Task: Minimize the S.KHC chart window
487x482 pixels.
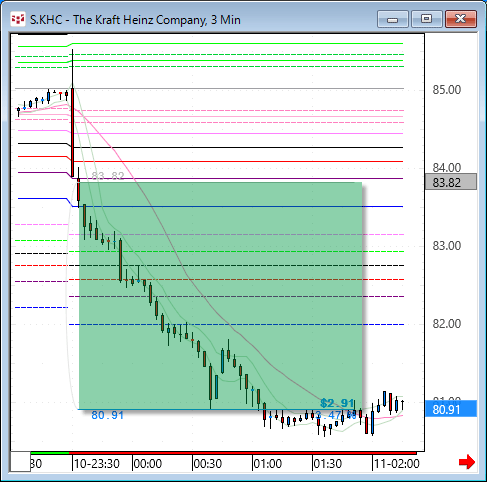Action: click(x=393, y=19)
